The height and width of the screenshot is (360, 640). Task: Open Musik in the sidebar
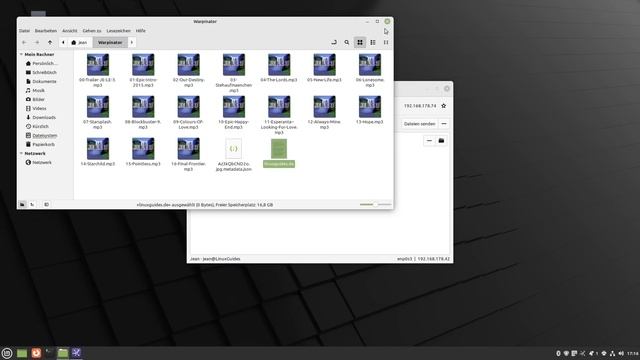(35, 91)
